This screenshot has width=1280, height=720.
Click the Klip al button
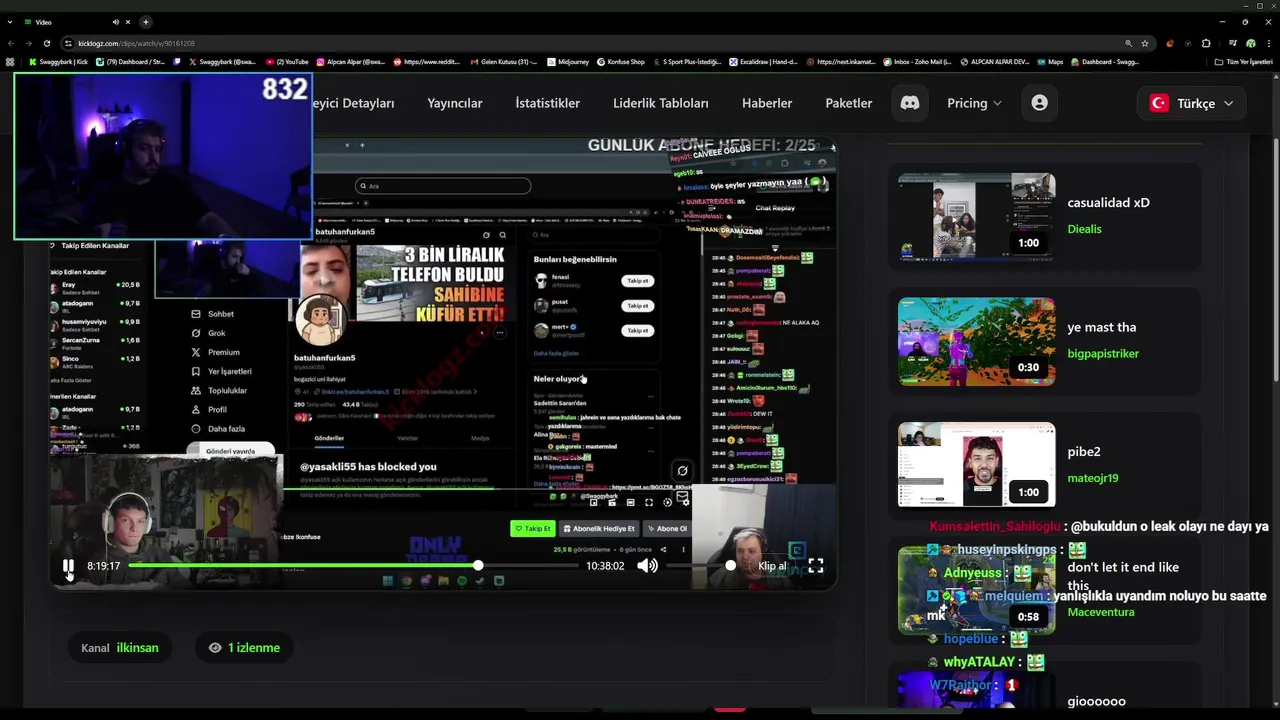click(x=772, y=566)
